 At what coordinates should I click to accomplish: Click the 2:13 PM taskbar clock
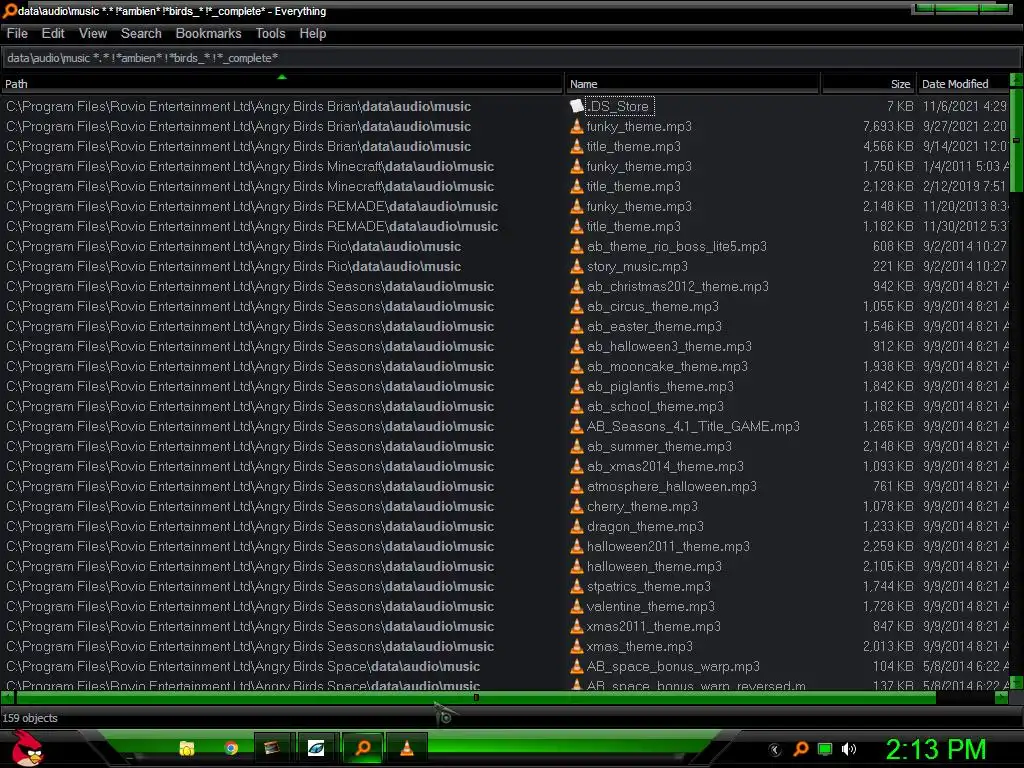click(x=935, y=749)
